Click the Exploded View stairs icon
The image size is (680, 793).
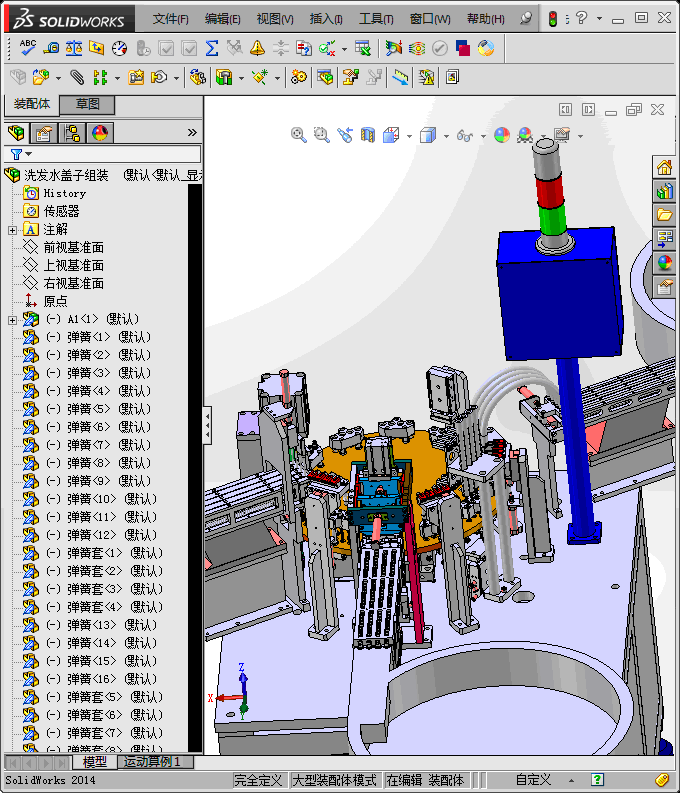click(350, 77)
